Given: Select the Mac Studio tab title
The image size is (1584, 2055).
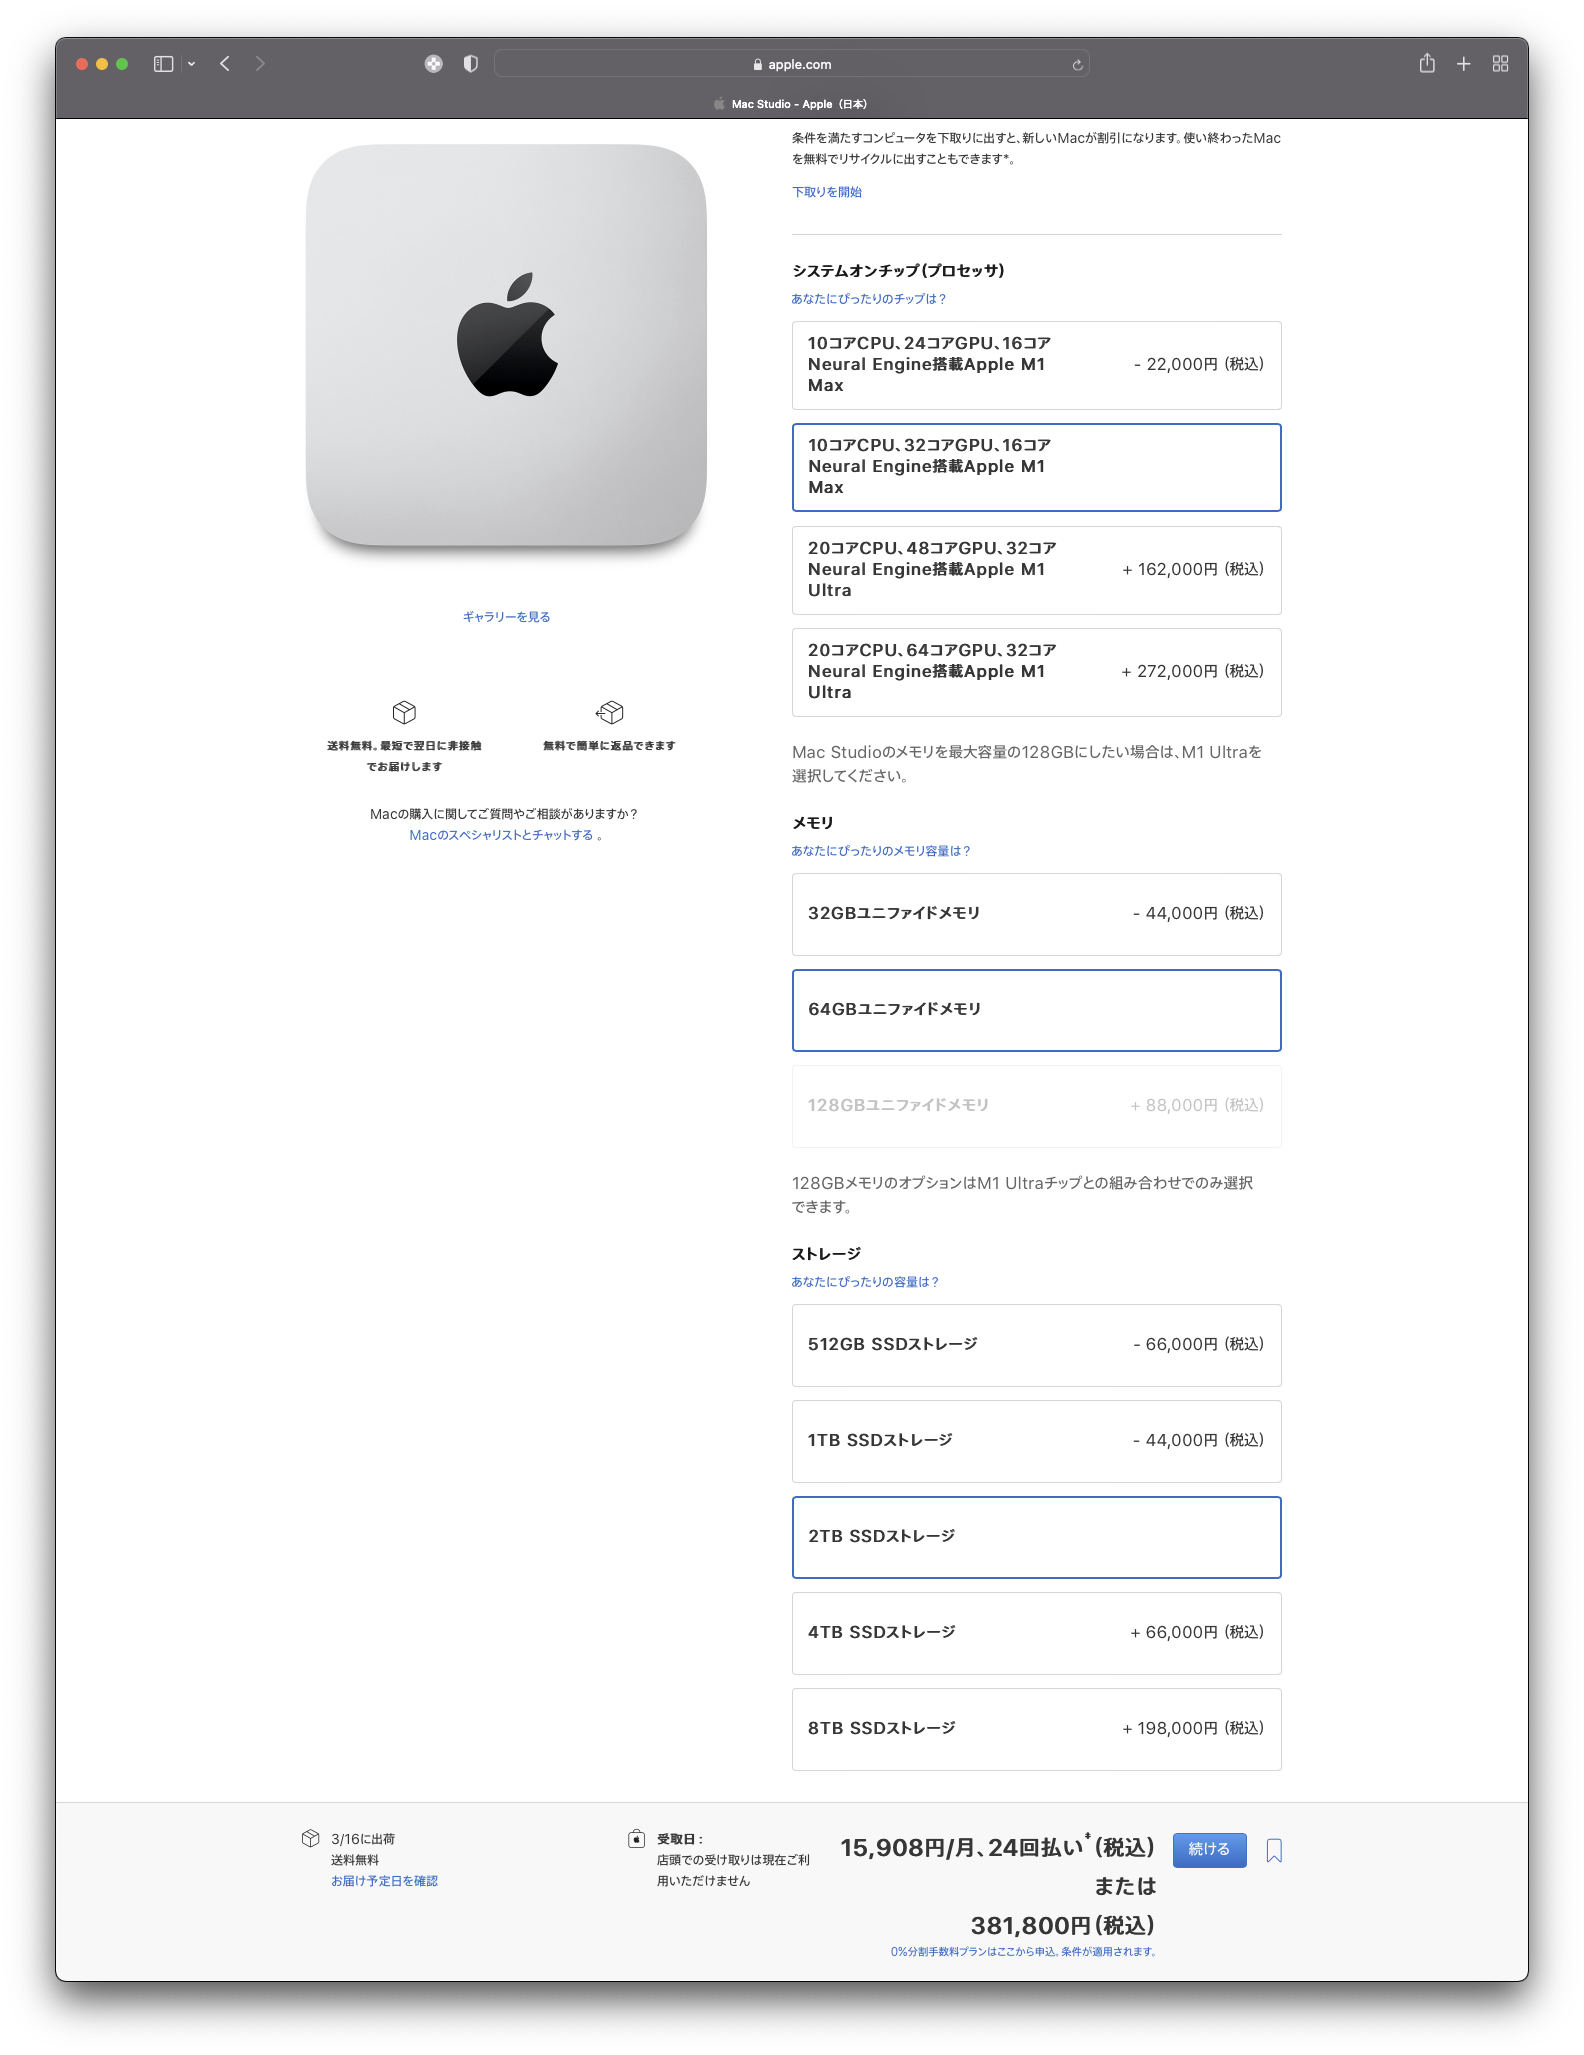Looking at the screenshot, I should click(790, 104).
